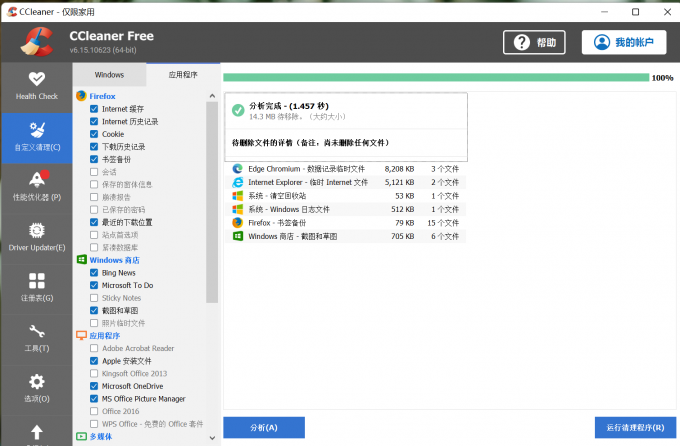The height and width of the screenshot is (446, 680).
Task: Select 系统 - 清空回收站 result row
Action: [346, 196]
